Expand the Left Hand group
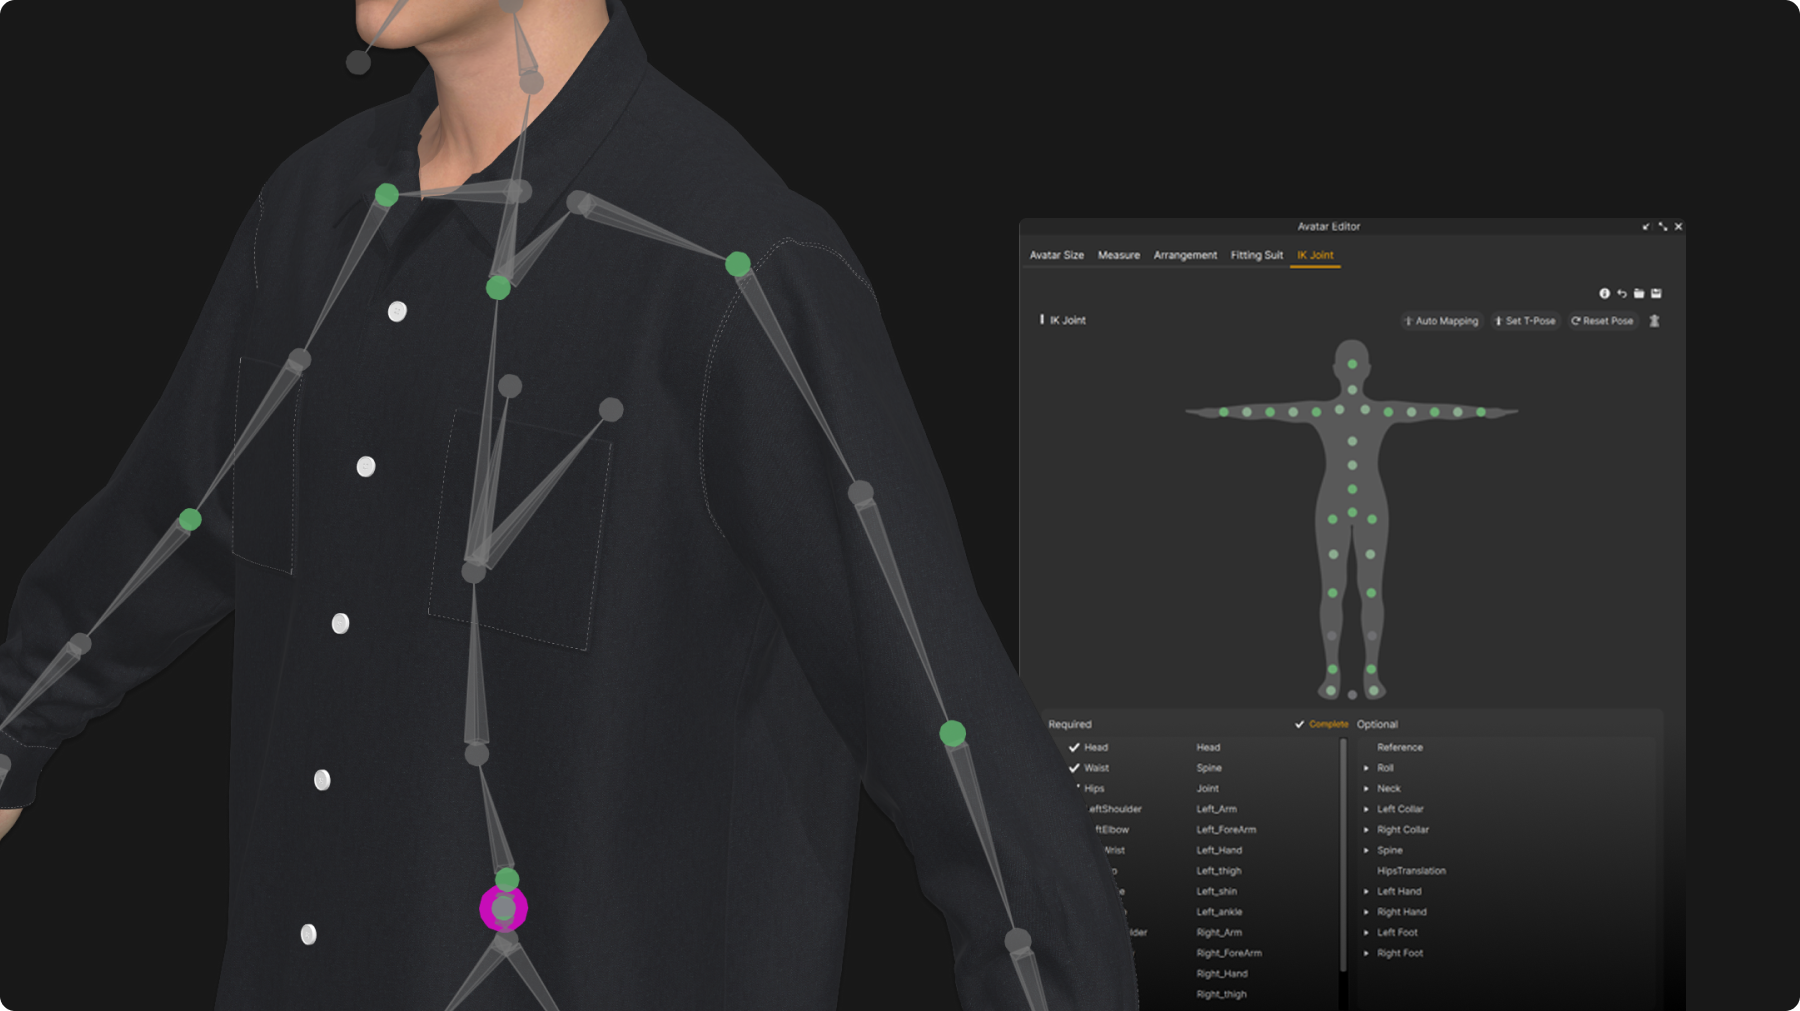The height and width of the screenshot is (1011, 1800). tap(1366, 891)
